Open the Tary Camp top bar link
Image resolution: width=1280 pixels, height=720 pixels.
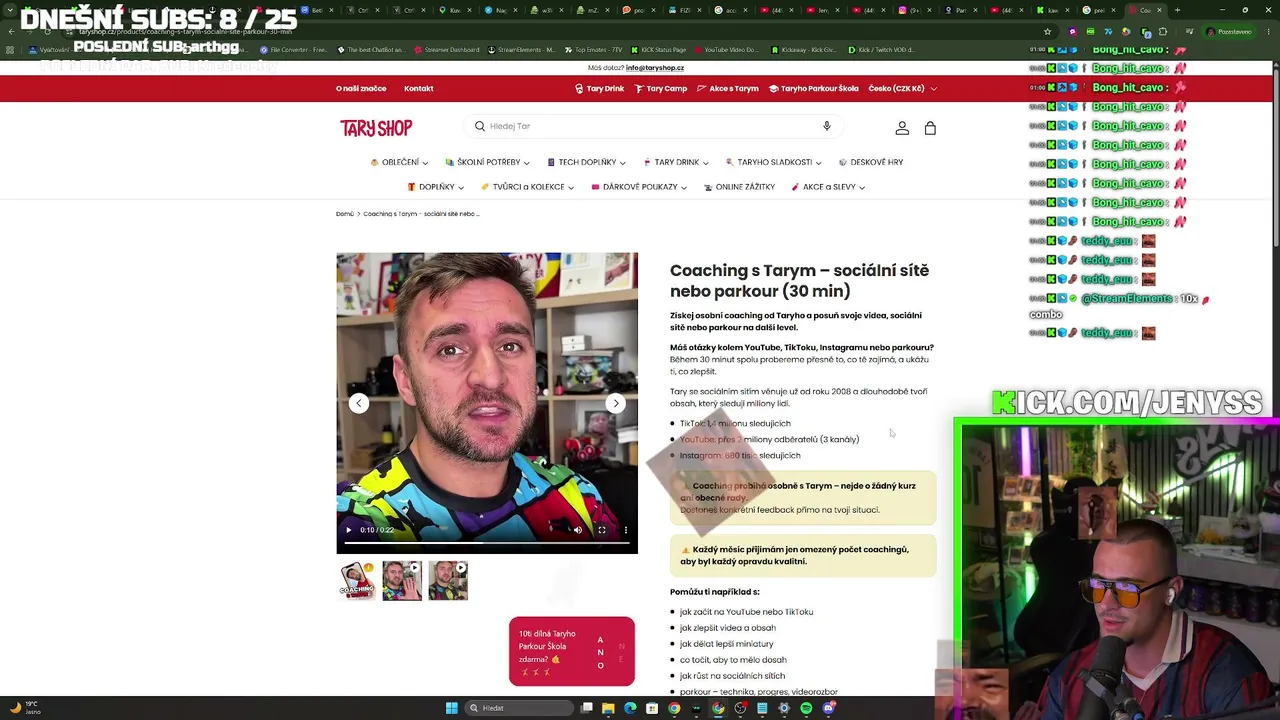661,88
